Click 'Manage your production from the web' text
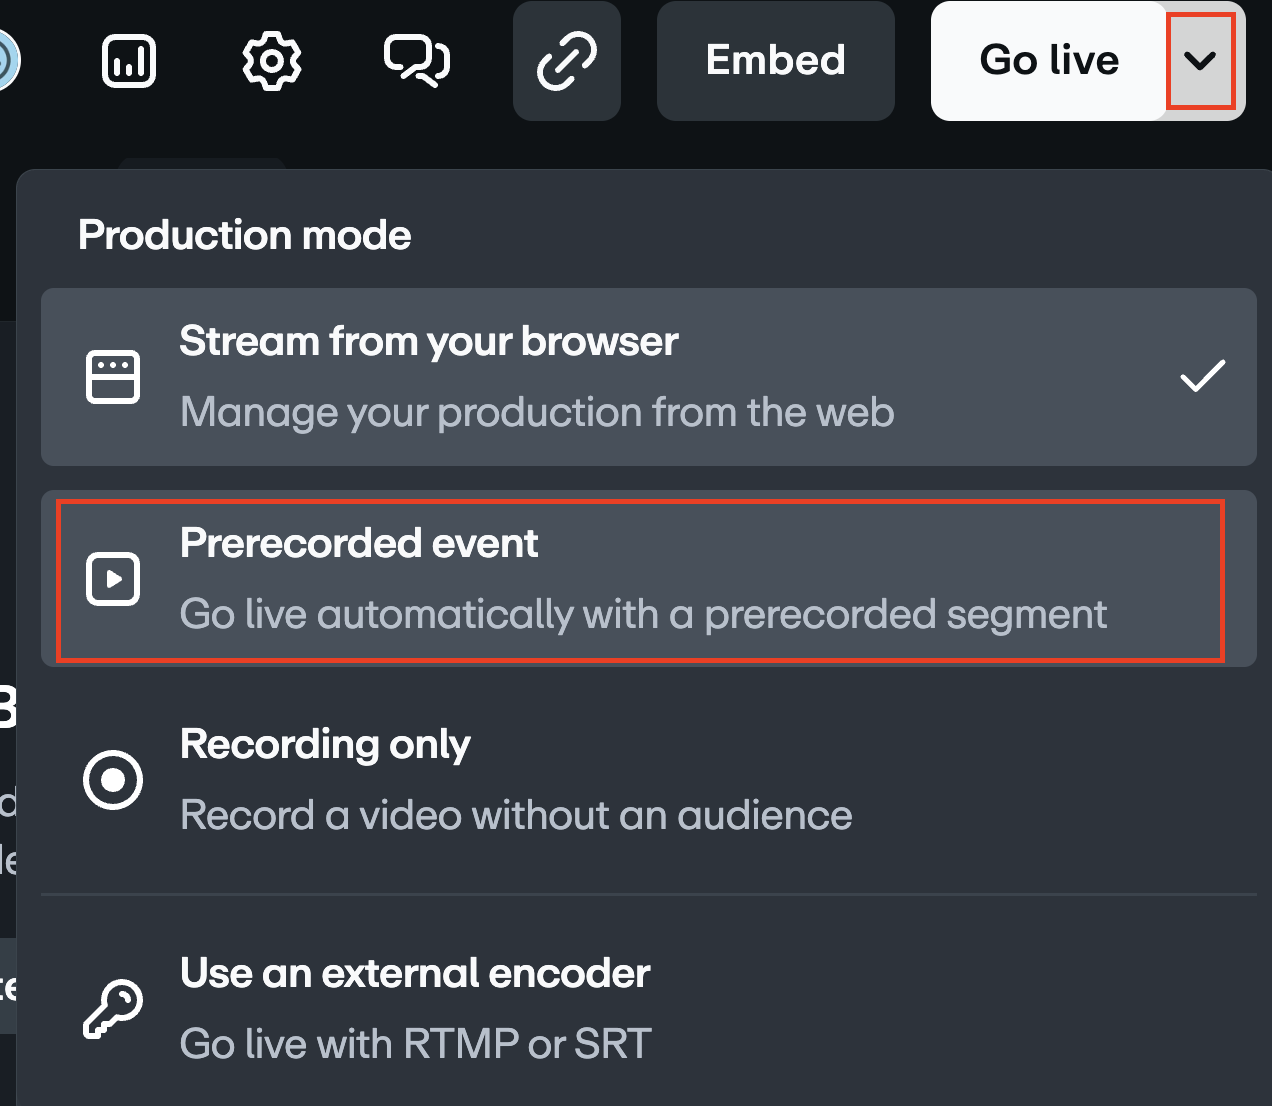 (x=537, y=412)
